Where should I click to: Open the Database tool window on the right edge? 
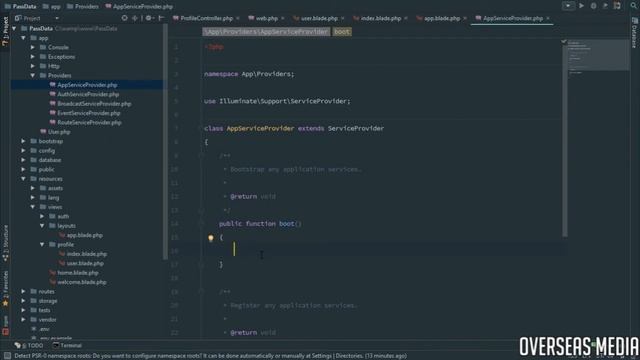coord(635,33)
